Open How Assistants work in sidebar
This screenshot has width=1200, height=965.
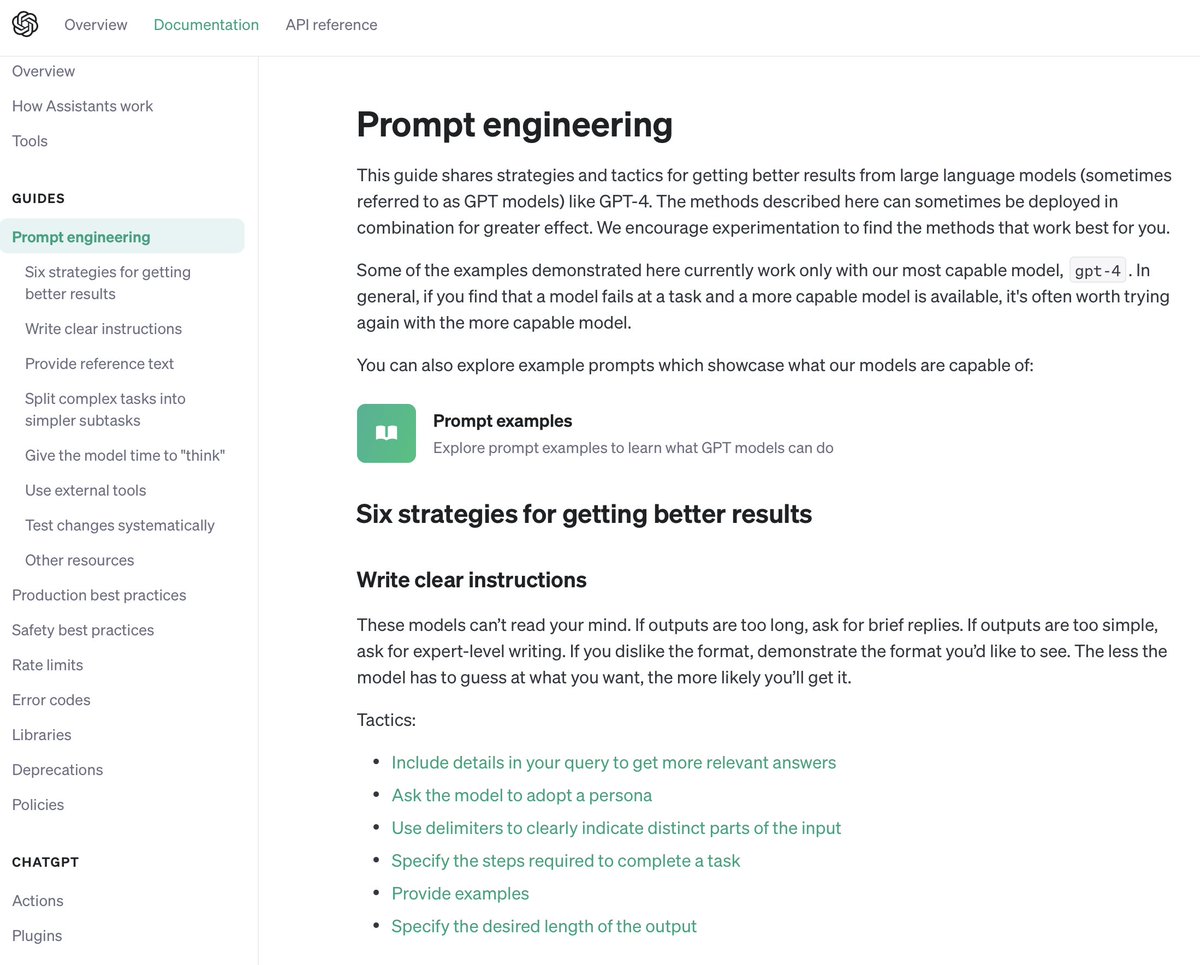(83, 106)
